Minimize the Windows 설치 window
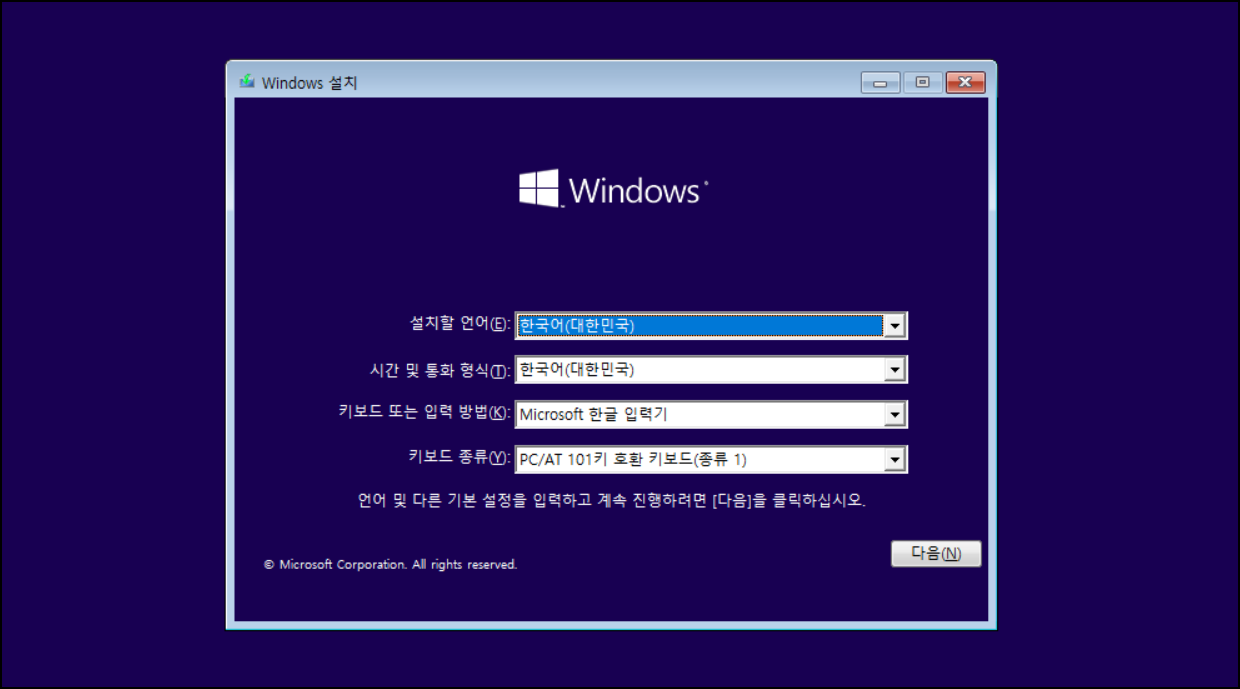 880,83
